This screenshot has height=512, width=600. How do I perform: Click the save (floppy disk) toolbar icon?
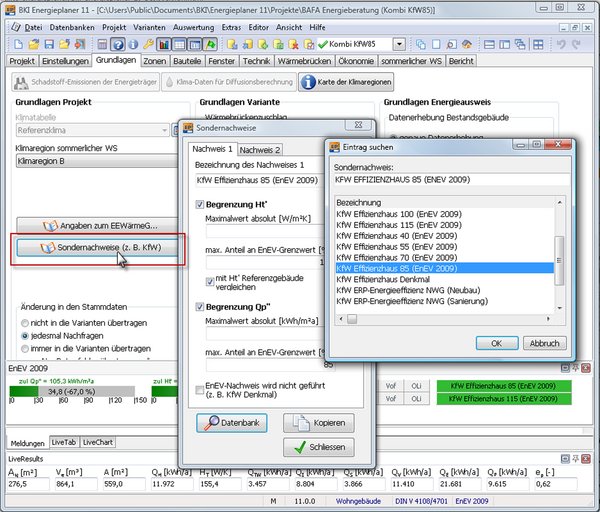51,45
